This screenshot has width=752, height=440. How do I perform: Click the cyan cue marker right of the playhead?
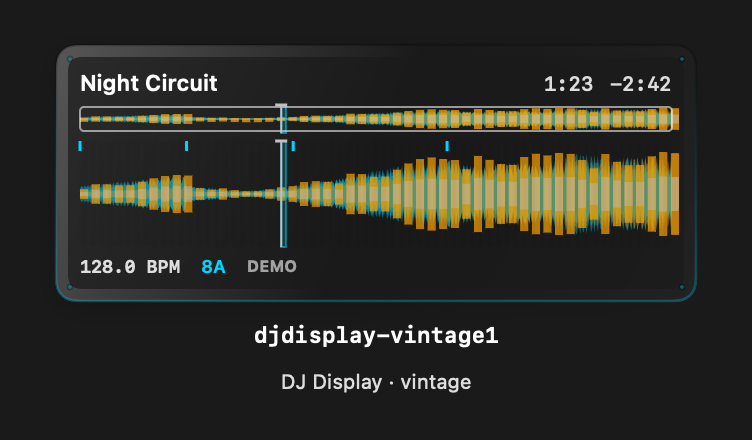pos(293,146)
